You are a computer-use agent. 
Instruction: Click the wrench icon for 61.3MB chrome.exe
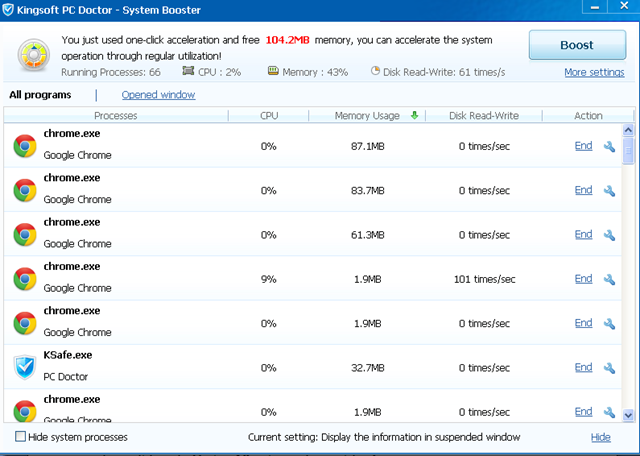click(609, 235)
